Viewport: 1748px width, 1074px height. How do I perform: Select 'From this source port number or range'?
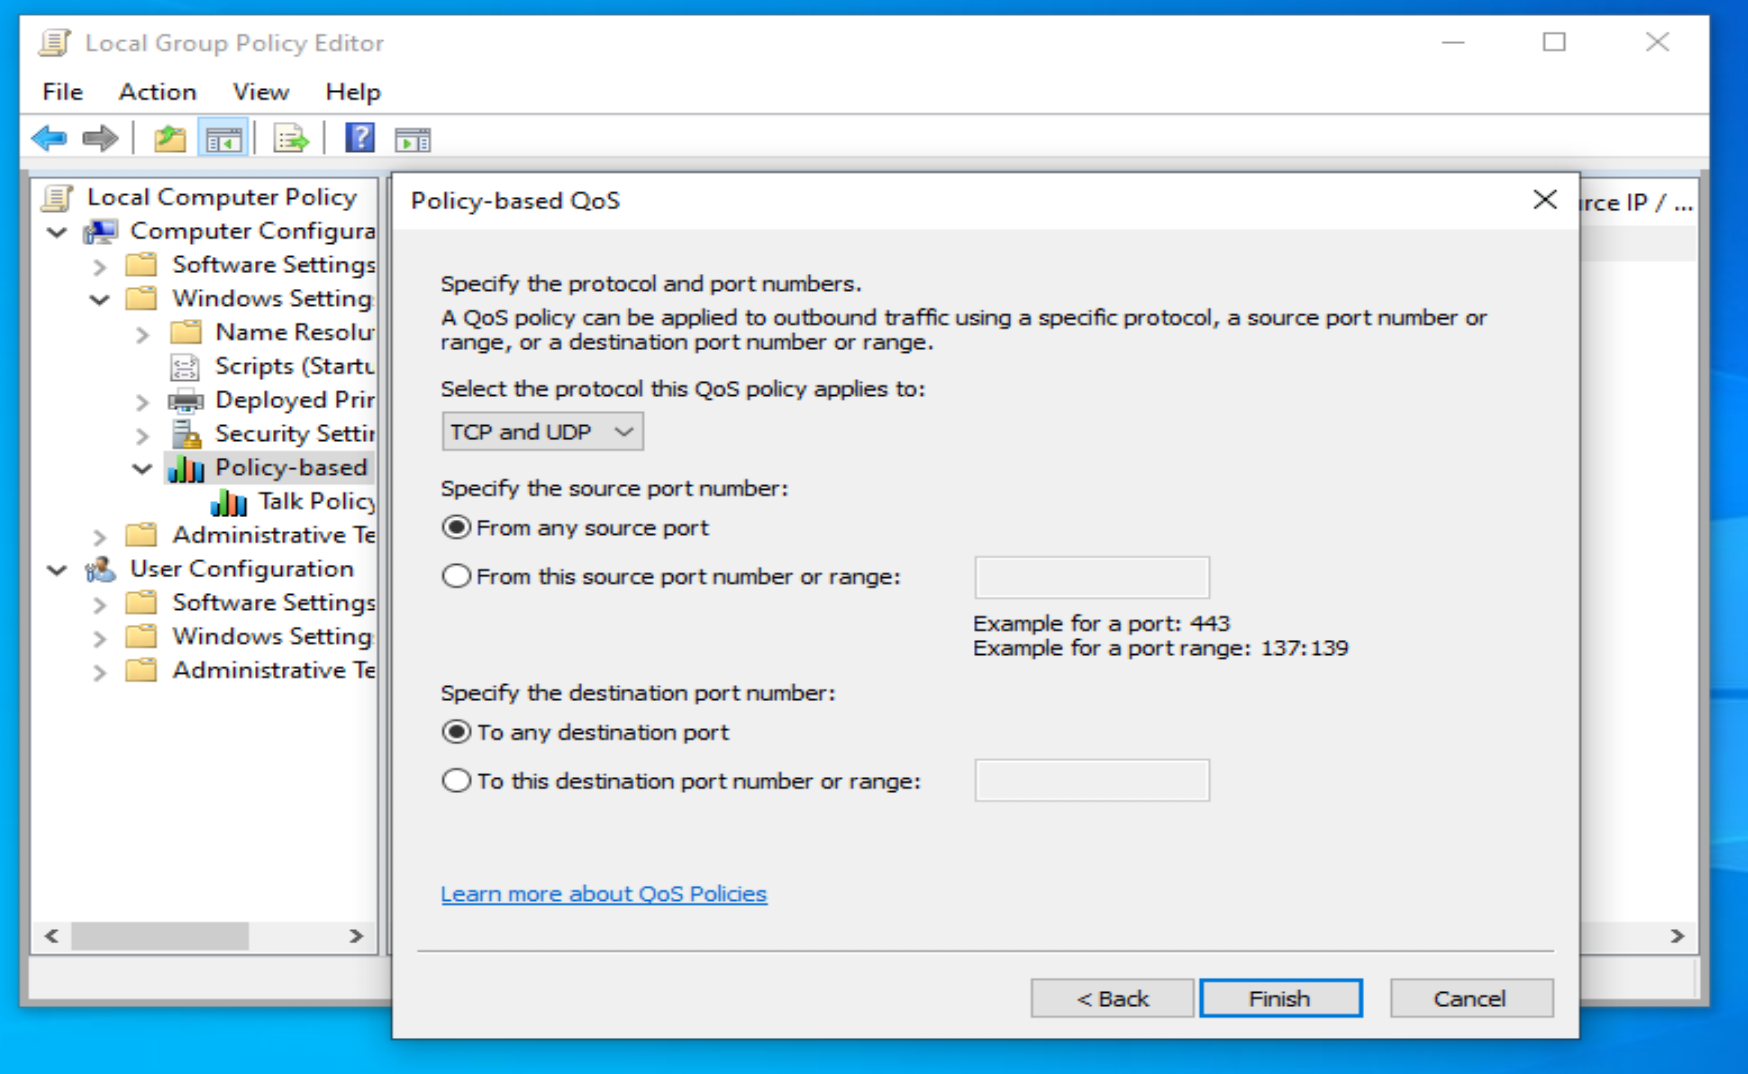(x=456, y=577)
